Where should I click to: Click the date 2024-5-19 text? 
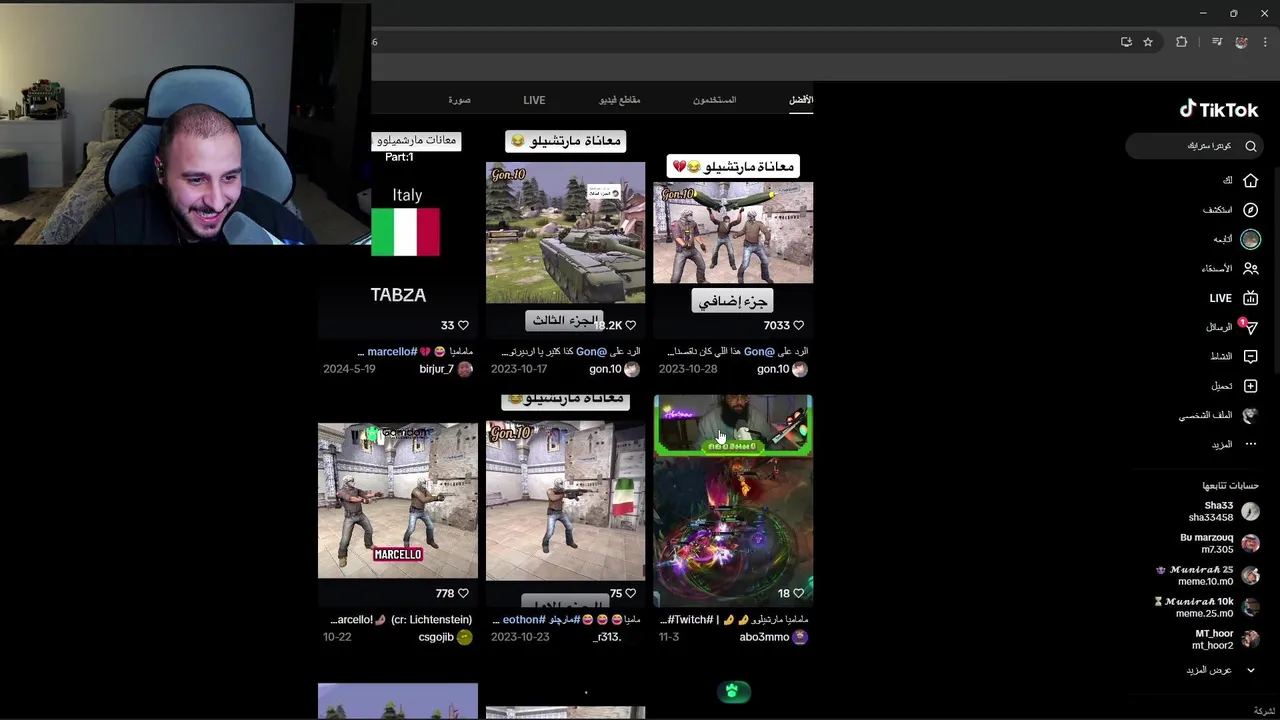349,369
